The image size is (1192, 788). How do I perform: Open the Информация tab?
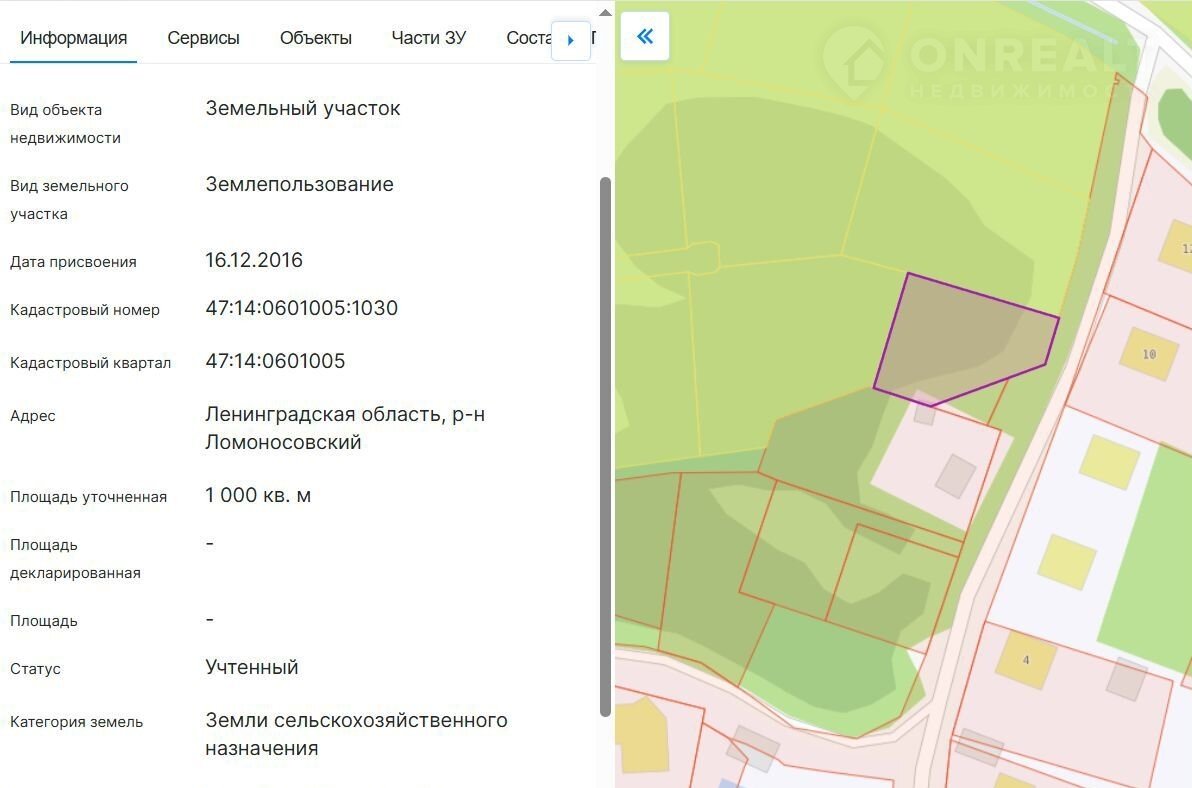pos(74,38)
